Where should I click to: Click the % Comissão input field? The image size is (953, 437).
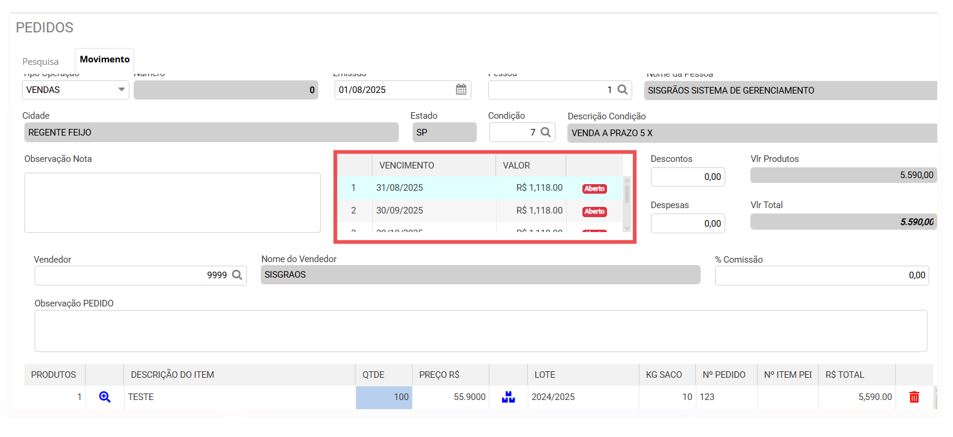pos(821,275)
